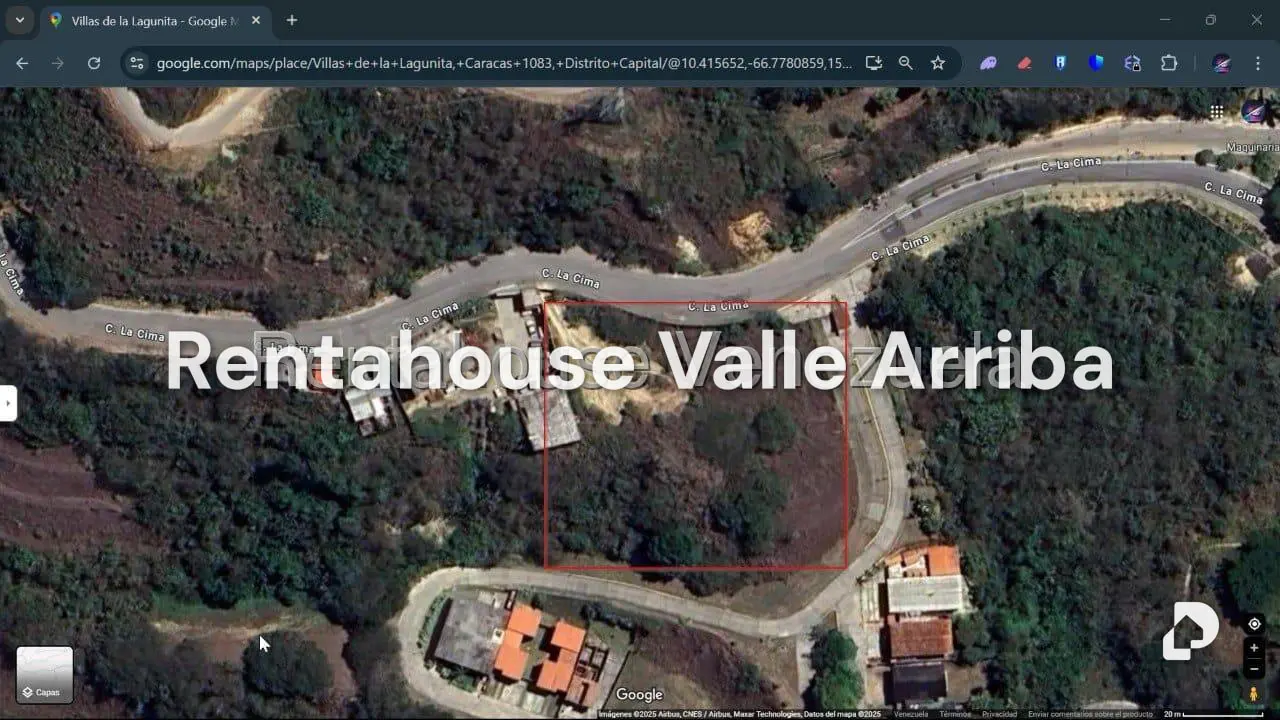Close the Villas de la Lagunita tab

(255, 20)
